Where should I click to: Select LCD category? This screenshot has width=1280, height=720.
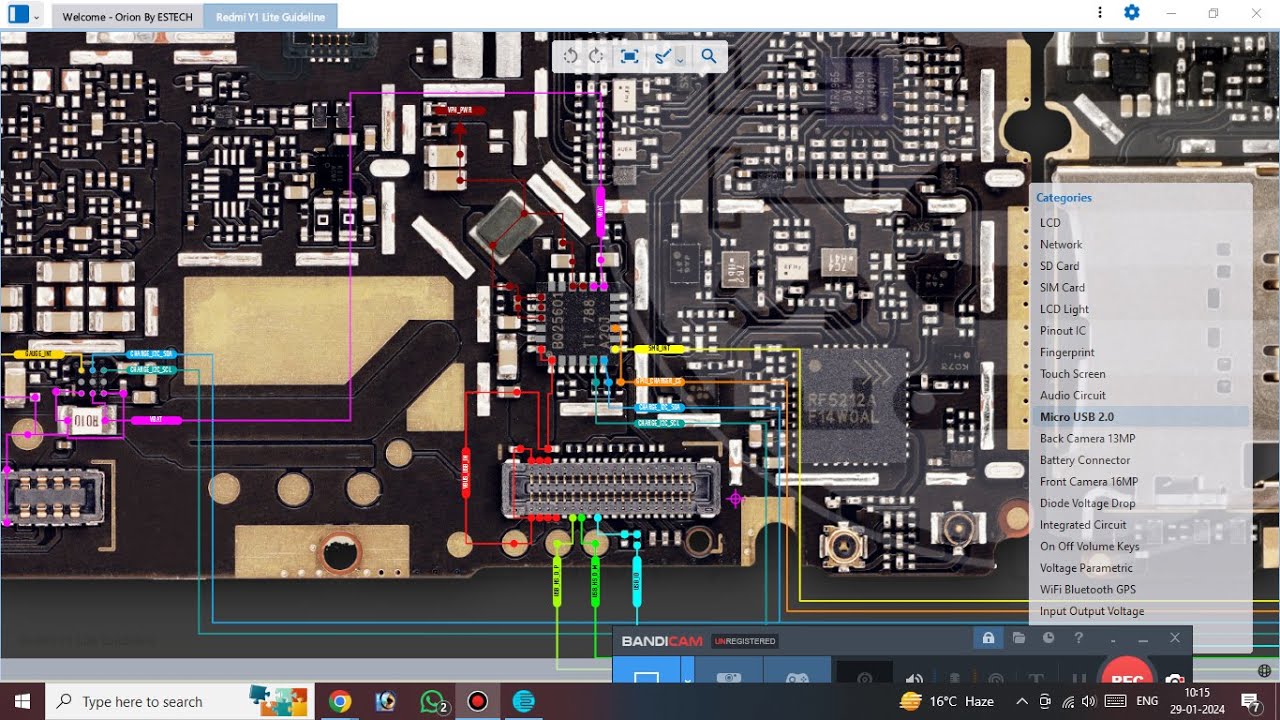point(1050,223)
